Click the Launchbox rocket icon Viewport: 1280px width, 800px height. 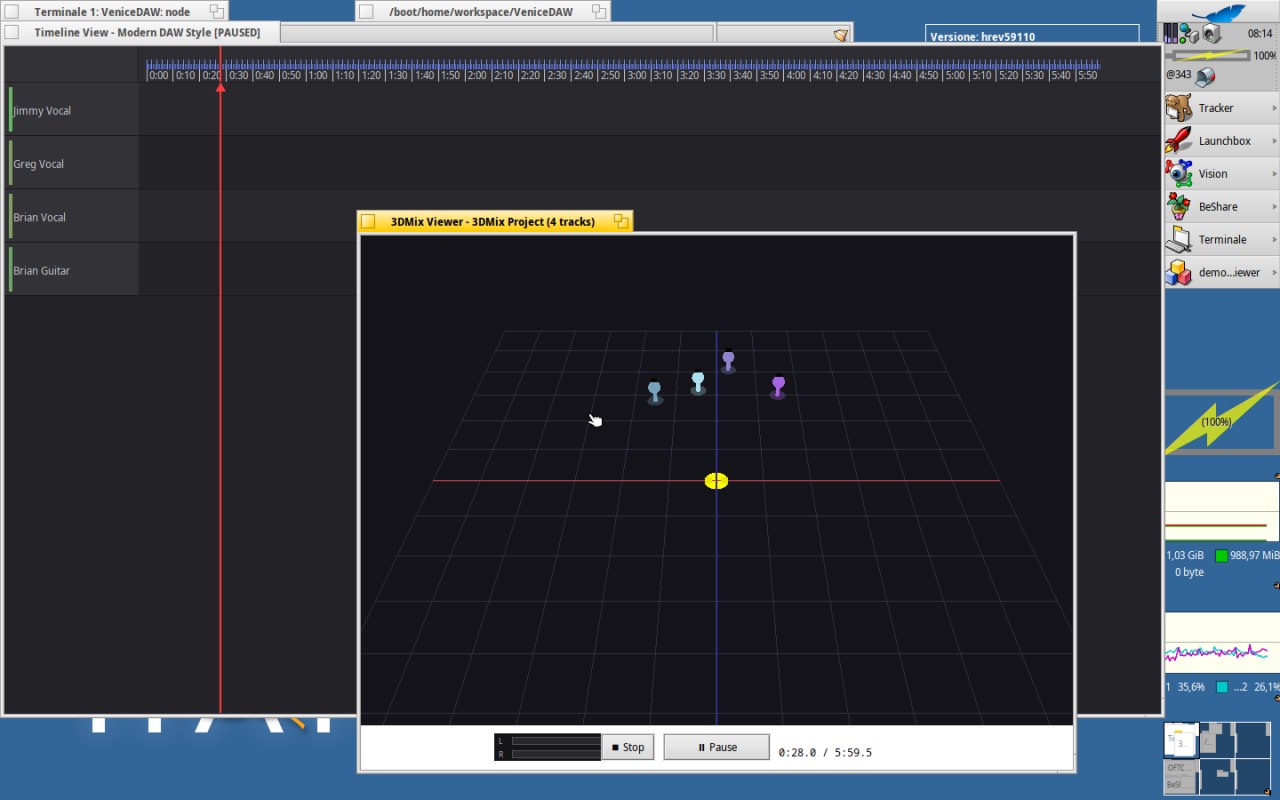(x=1181, y=141)
